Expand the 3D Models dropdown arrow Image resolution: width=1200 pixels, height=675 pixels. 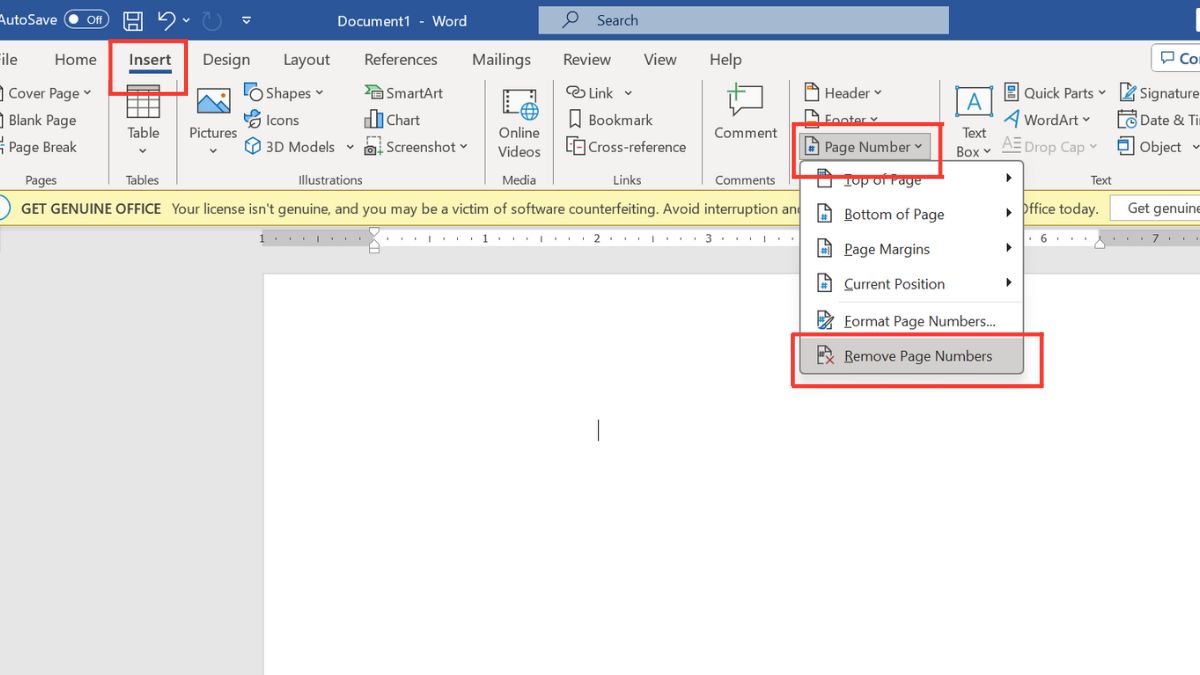[x=350, y=147]
